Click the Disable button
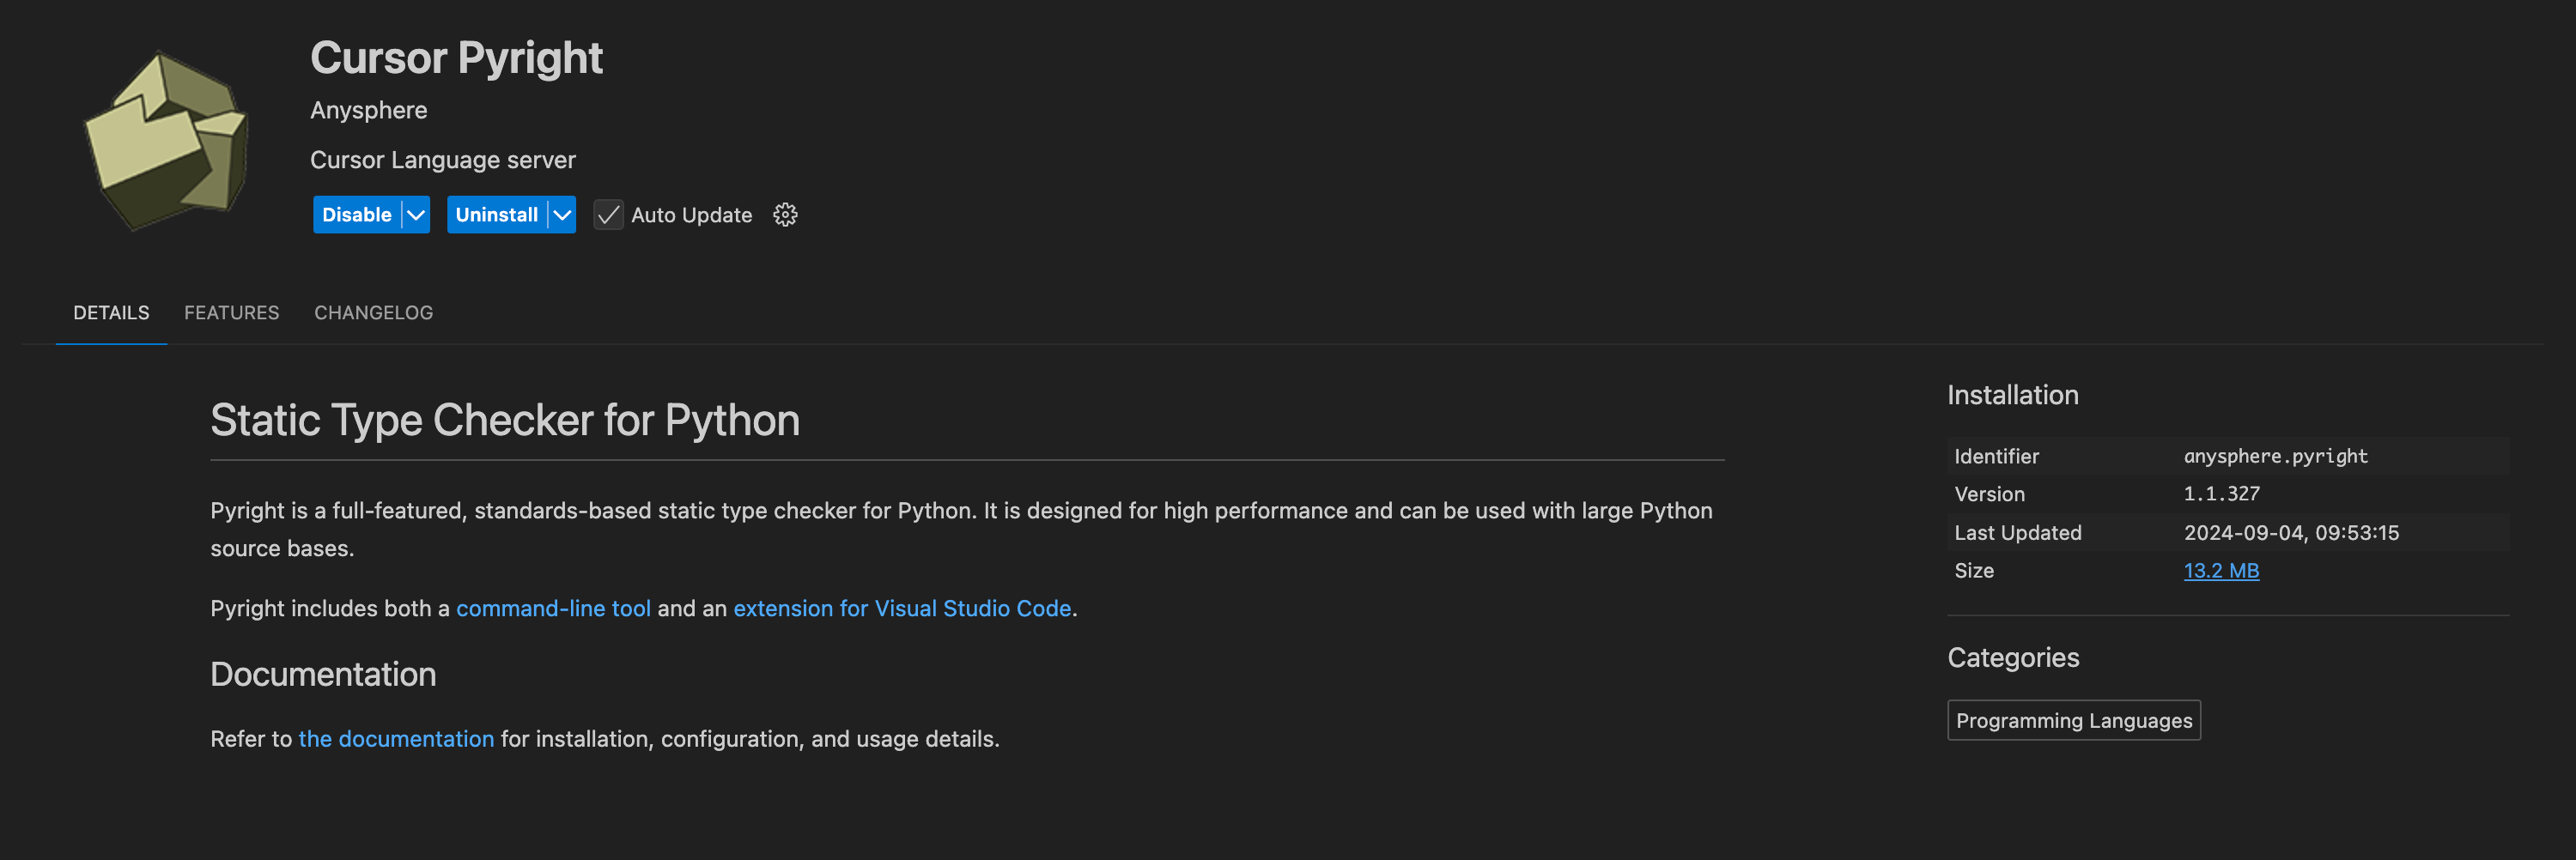The width and height of the screenshot is (2576, 860). [x=357, y=215]
